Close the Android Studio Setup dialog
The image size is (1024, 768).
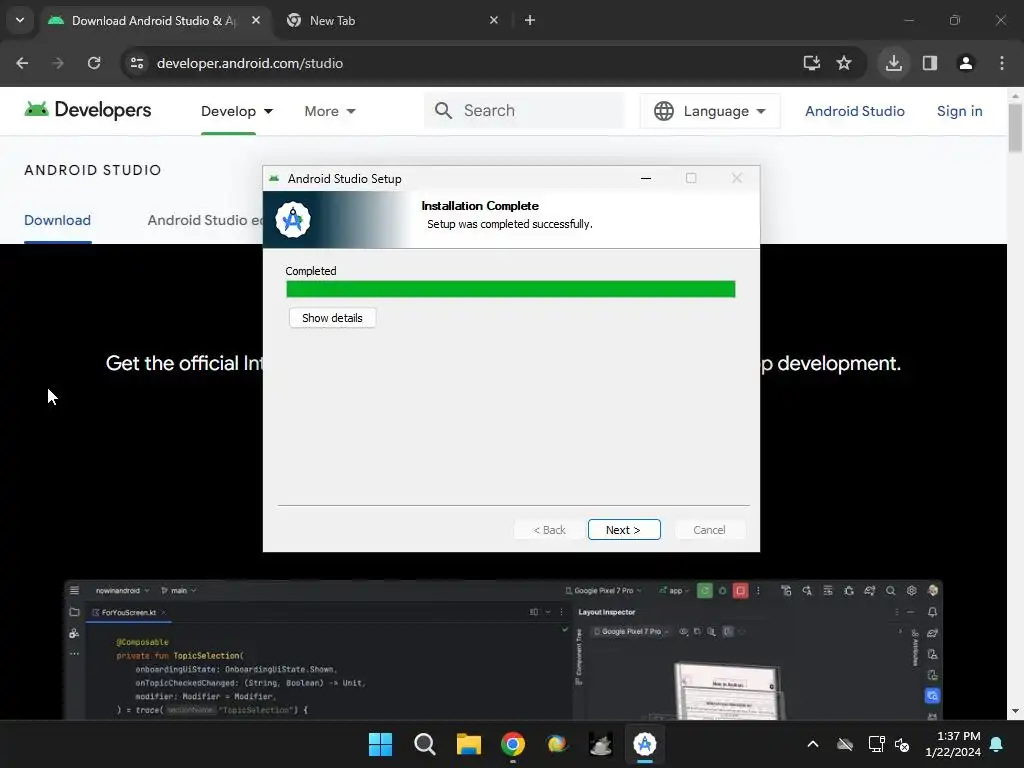pos(737,178)
